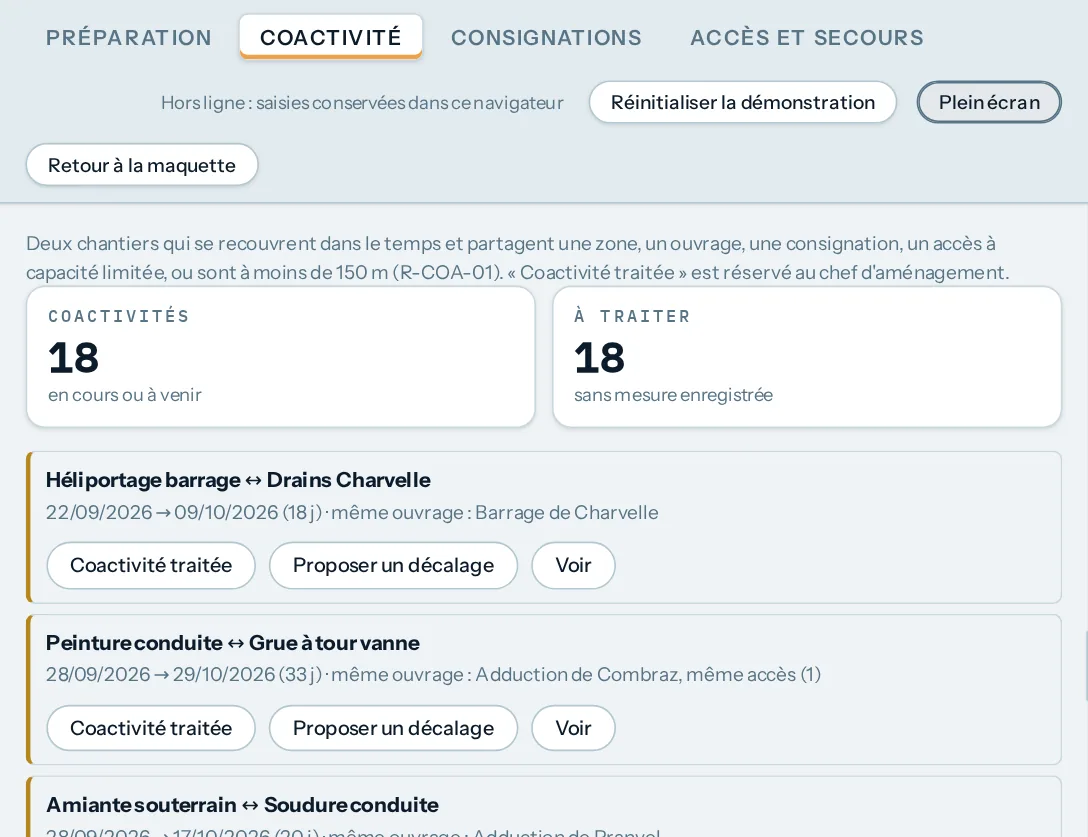Image resolution: width=1088 pixels, height=837 pixels.
Task: Select the Peinture conduite ↔ Grue à tour vanne title
Action: [x=232, y=643]
